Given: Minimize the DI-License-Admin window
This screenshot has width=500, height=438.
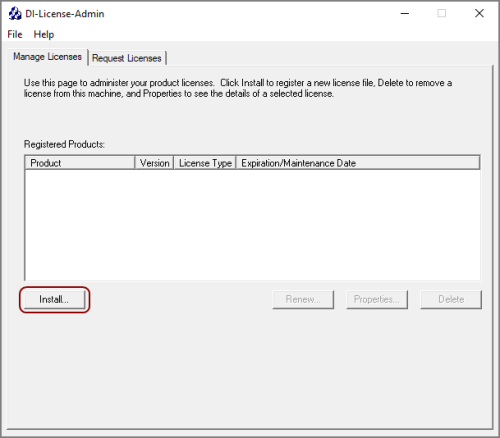Looking at the screenshot, I should pos(405,13).
